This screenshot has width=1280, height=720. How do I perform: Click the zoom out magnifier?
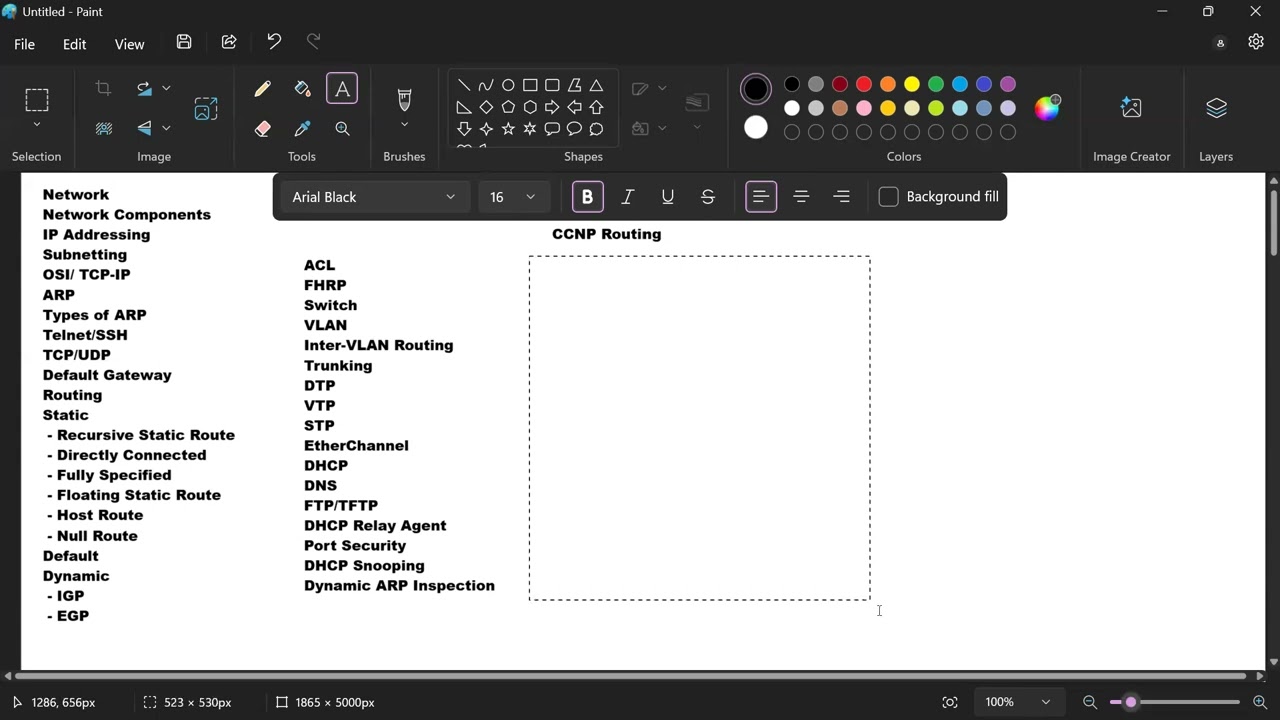coord(1090,703)
